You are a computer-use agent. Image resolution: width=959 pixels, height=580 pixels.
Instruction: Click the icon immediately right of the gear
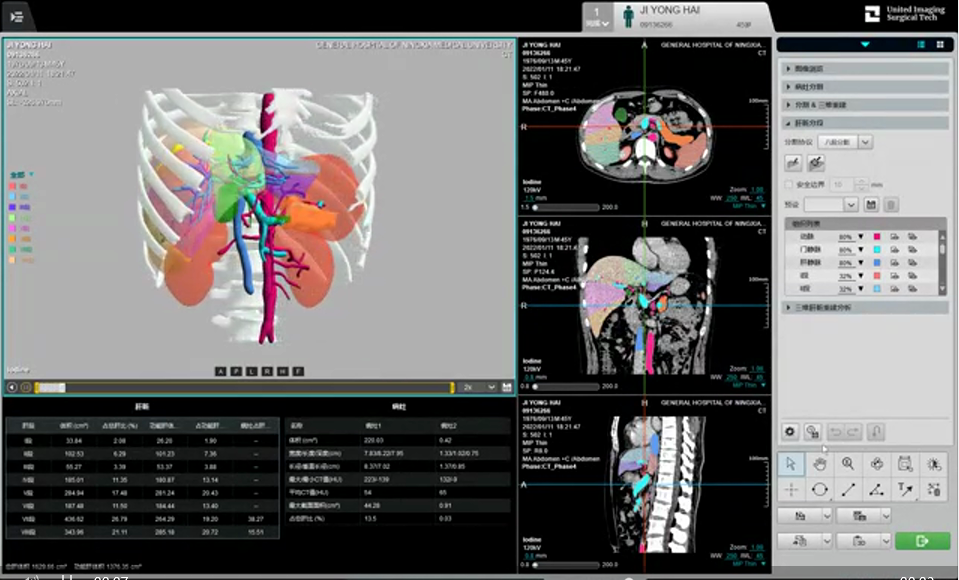[x=812, y=432]
